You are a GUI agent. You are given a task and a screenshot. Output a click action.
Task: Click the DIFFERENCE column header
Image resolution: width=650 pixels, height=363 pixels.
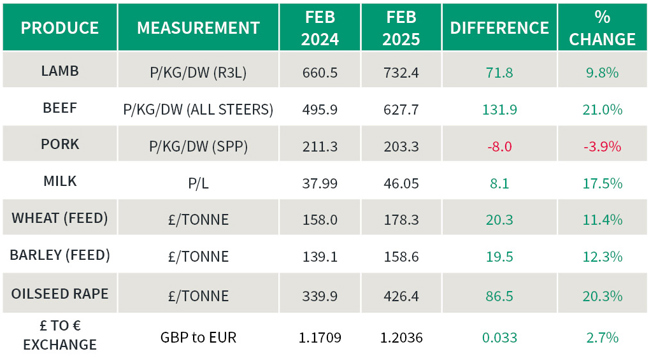point(500,28)
